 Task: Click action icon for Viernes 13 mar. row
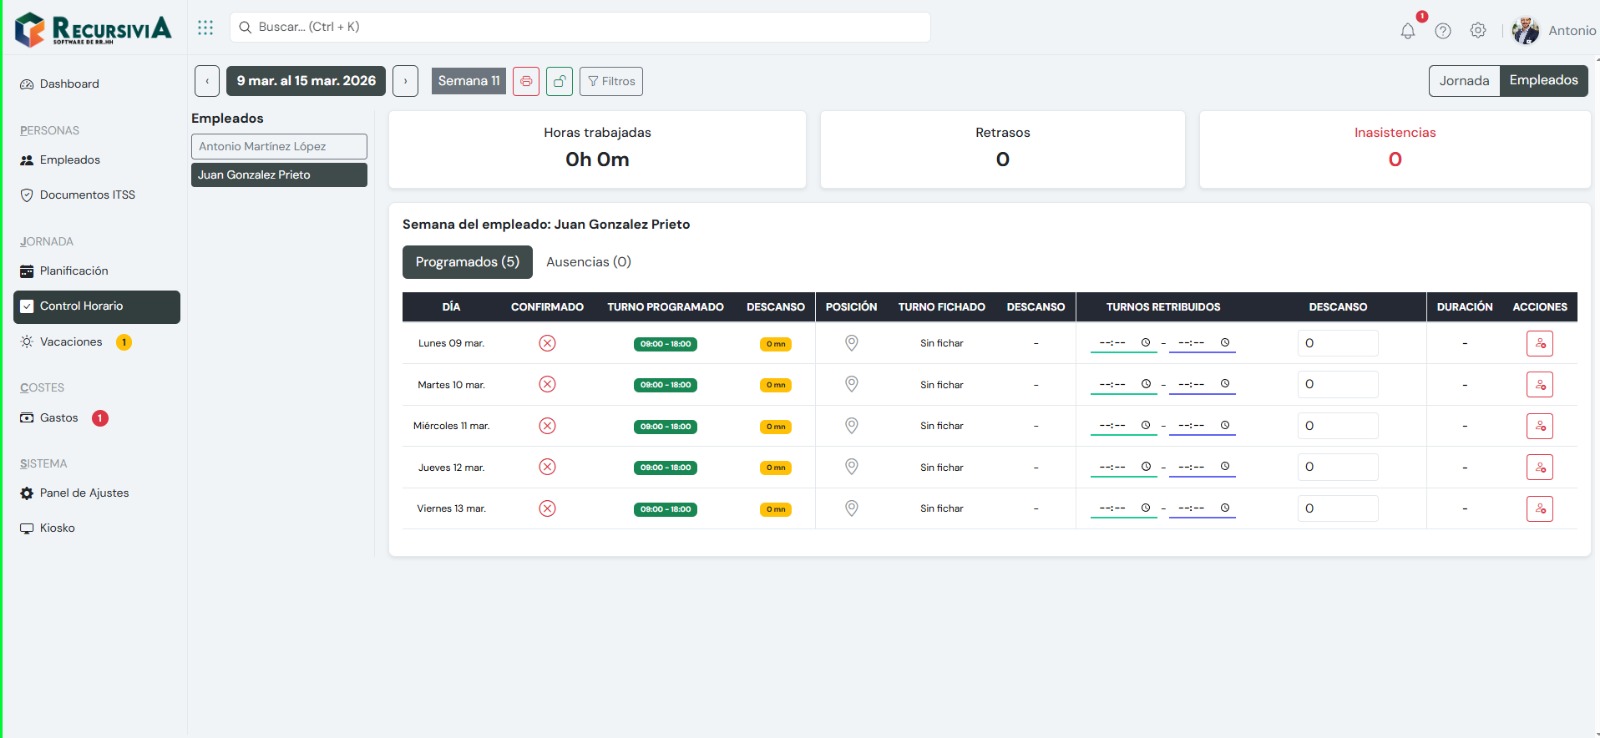(x=1539, y=509)
